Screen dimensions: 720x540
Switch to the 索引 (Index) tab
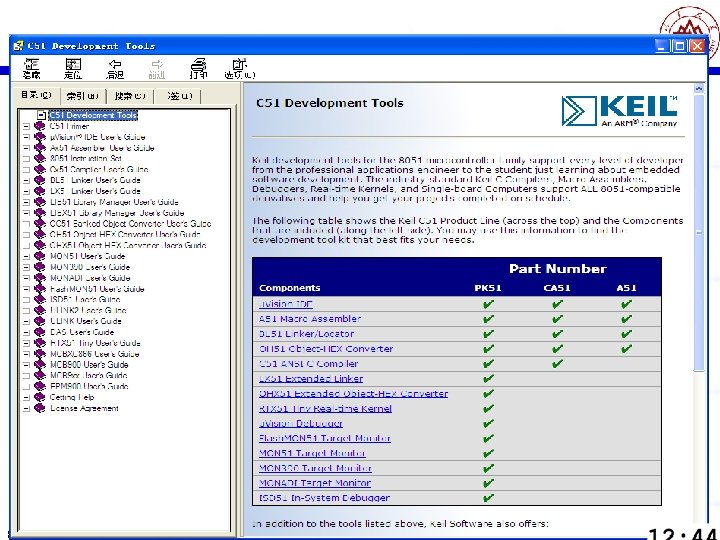pyautogui.click(x=83, y=96)
